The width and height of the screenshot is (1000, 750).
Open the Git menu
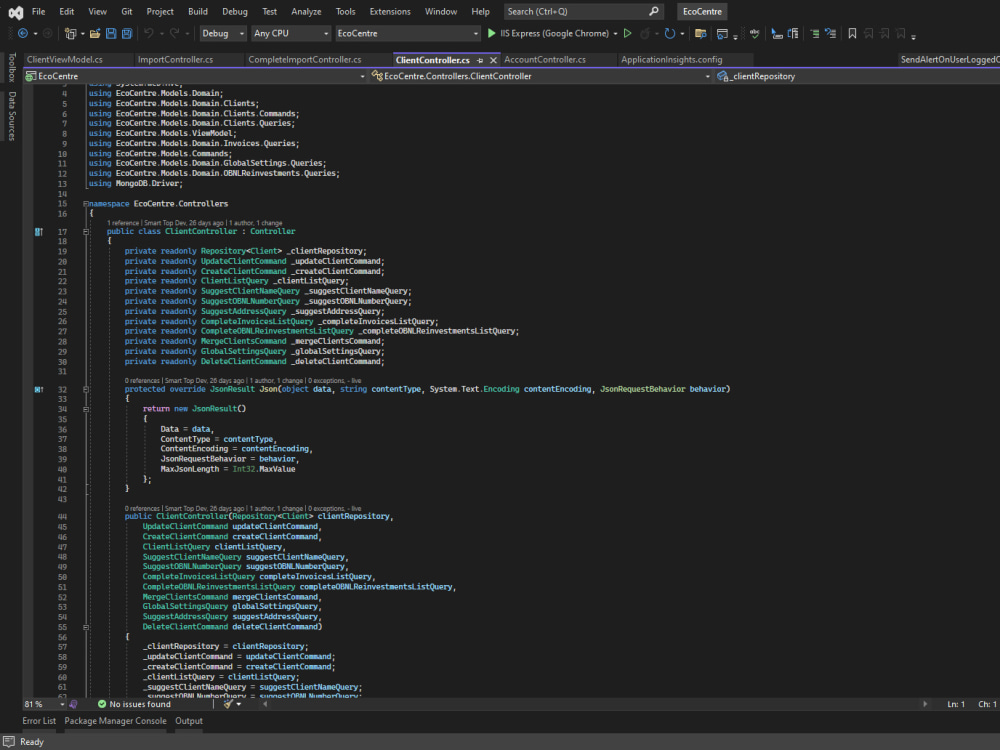(126, 11)
